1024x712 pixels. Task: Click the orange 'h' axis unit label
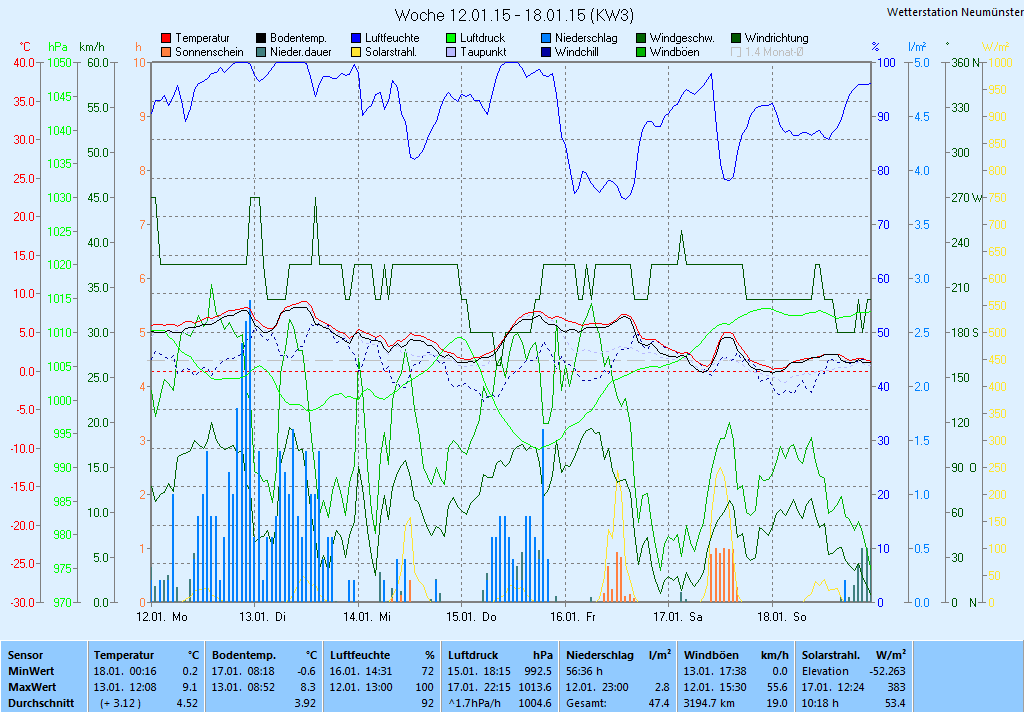tap(138, 47)
